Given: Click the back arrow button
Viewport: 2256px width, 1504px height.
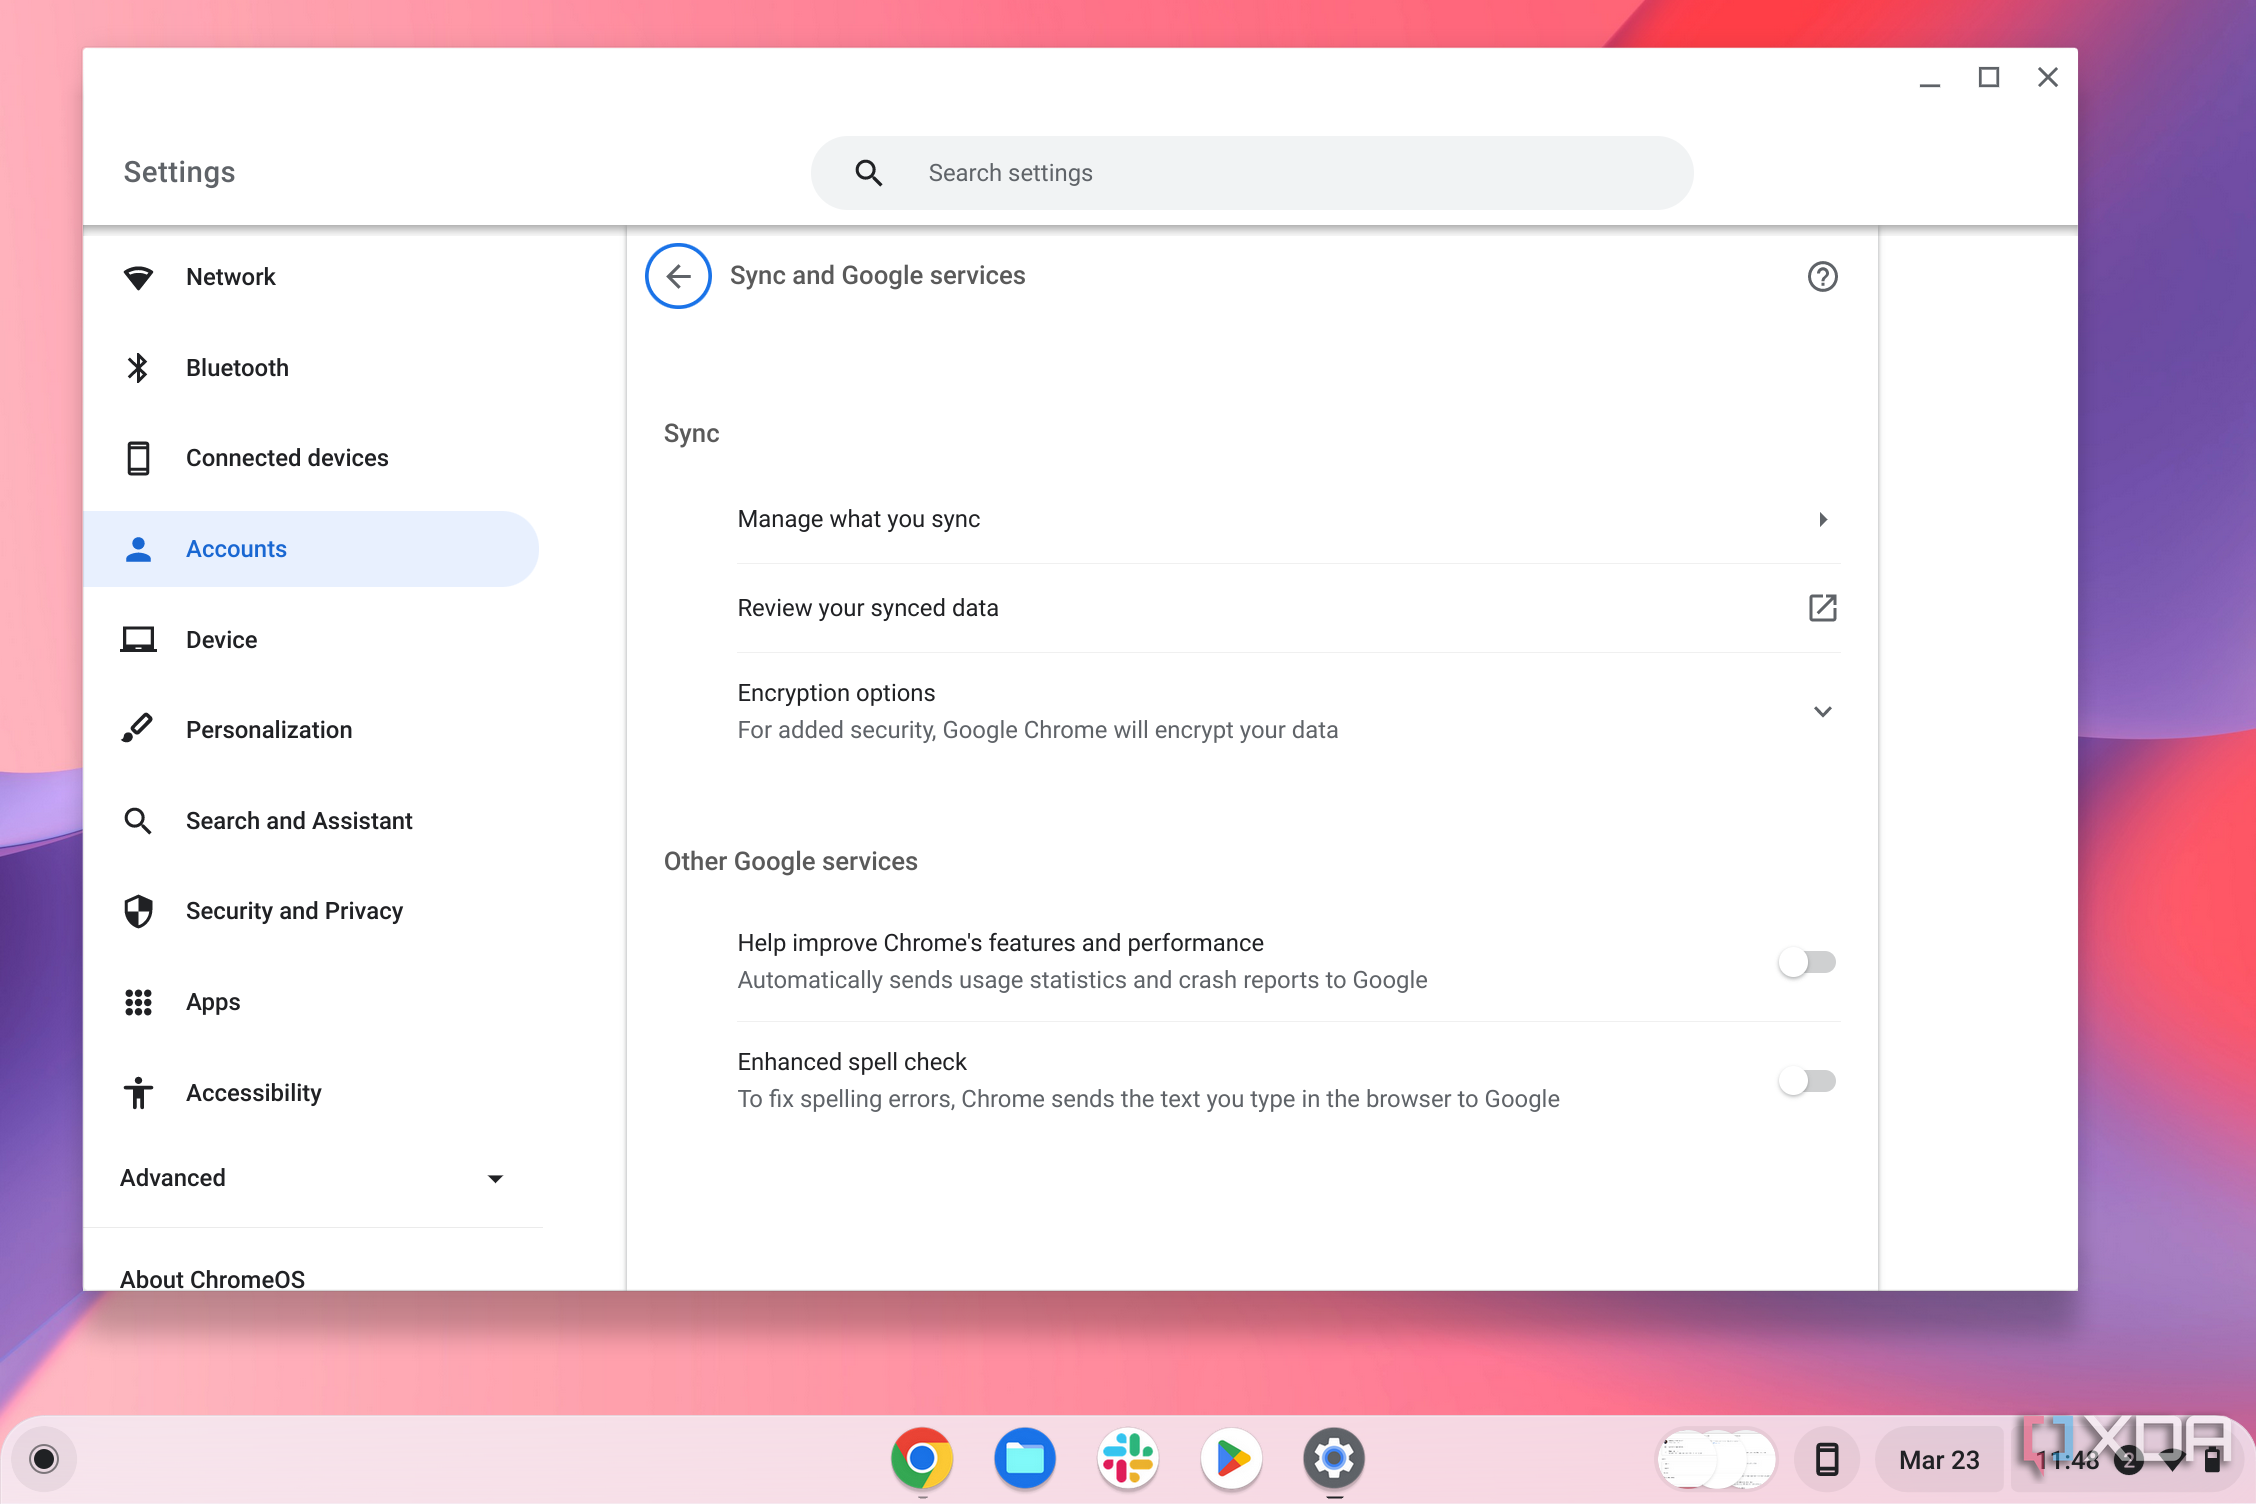Looking at the screenshot, I should (x=678, y=275).
